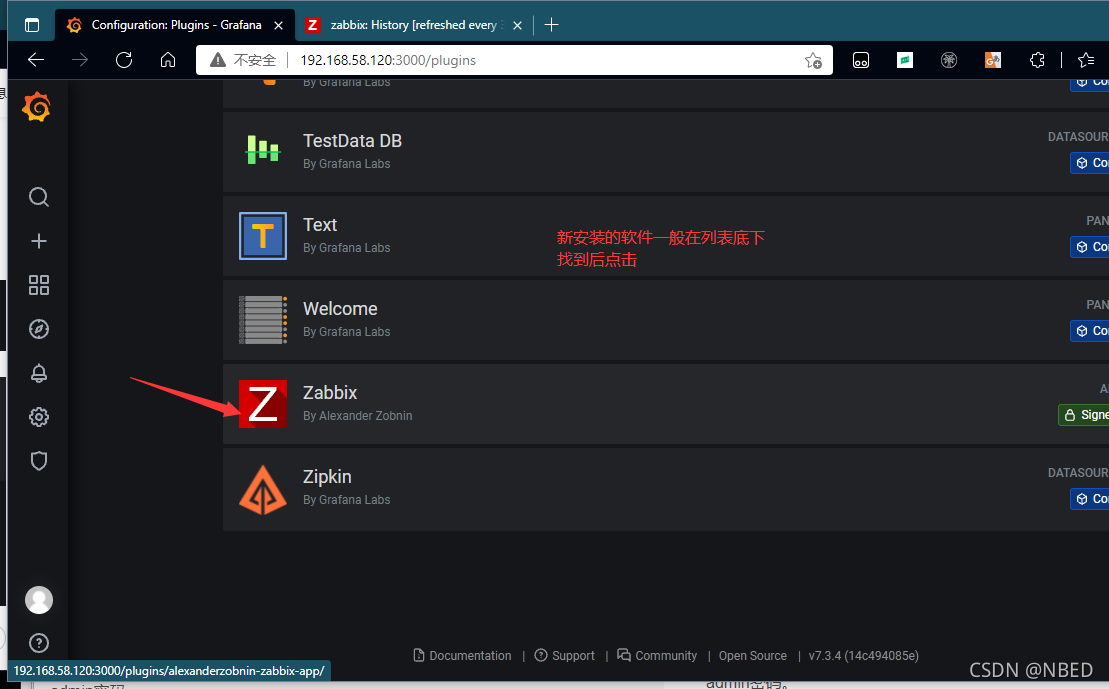Screen dimensions: 1109x689
Task: Open the Explore compass icon
Action: (39, 329)
